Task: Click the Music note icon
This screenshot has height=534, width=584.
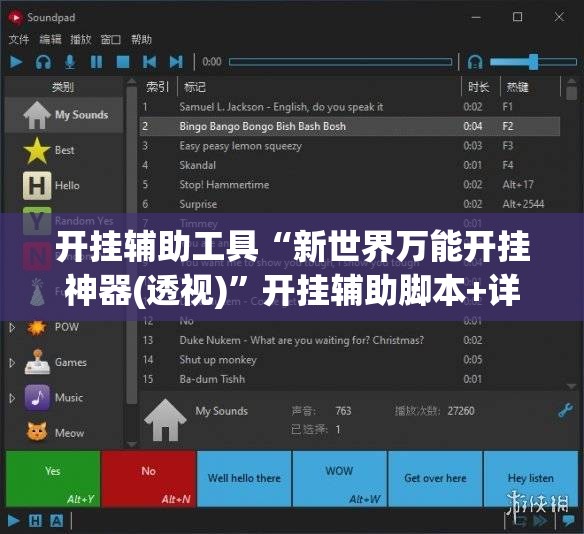Action: click(37, 397)
